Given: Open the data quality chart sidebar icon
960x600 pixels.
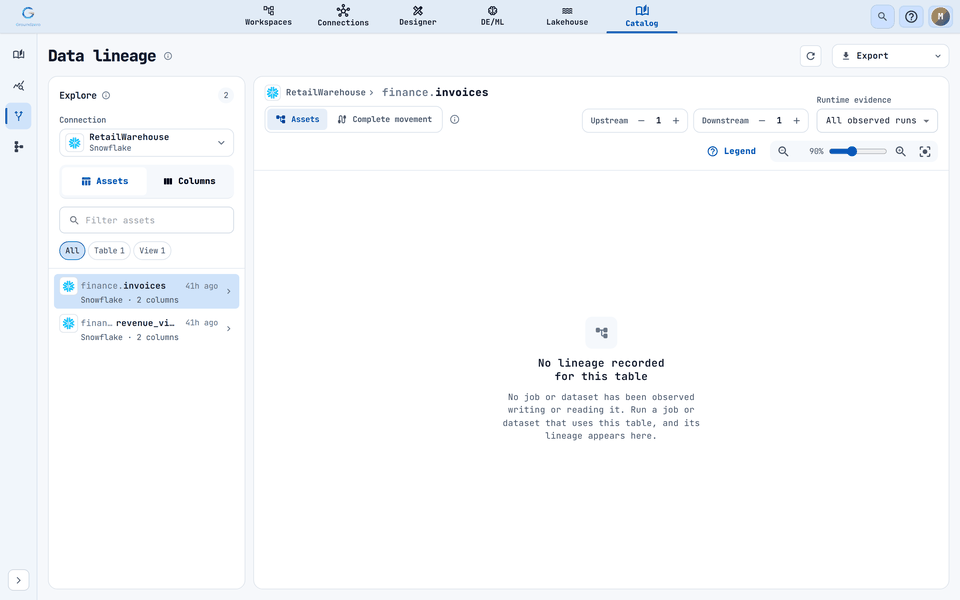Looking at the screenshot, I should 18,85.
